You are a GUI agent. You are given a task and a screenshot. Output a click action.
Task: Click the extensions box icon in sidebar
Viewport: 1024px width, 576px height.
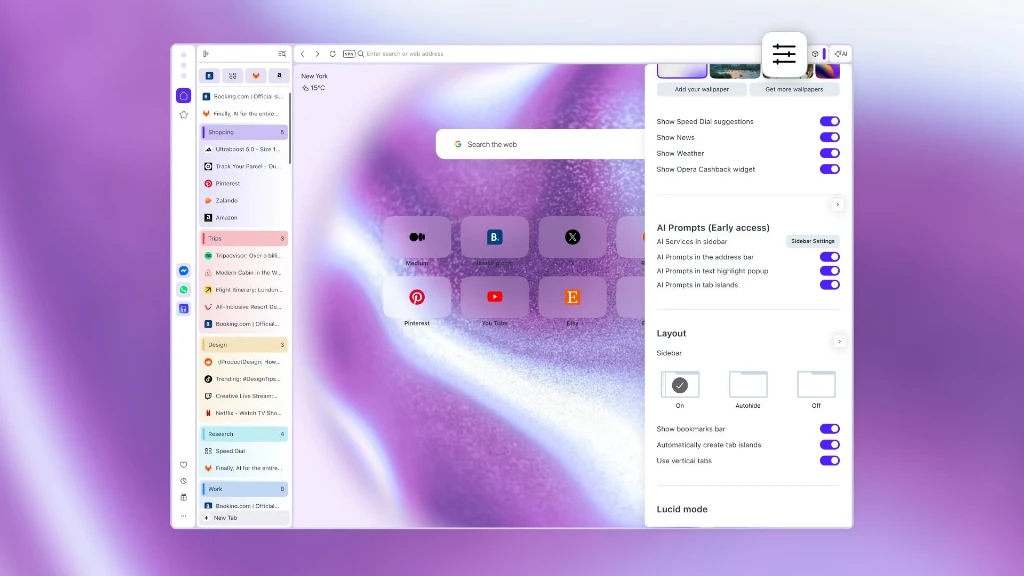pyautogui.click(x=184, y=498)
